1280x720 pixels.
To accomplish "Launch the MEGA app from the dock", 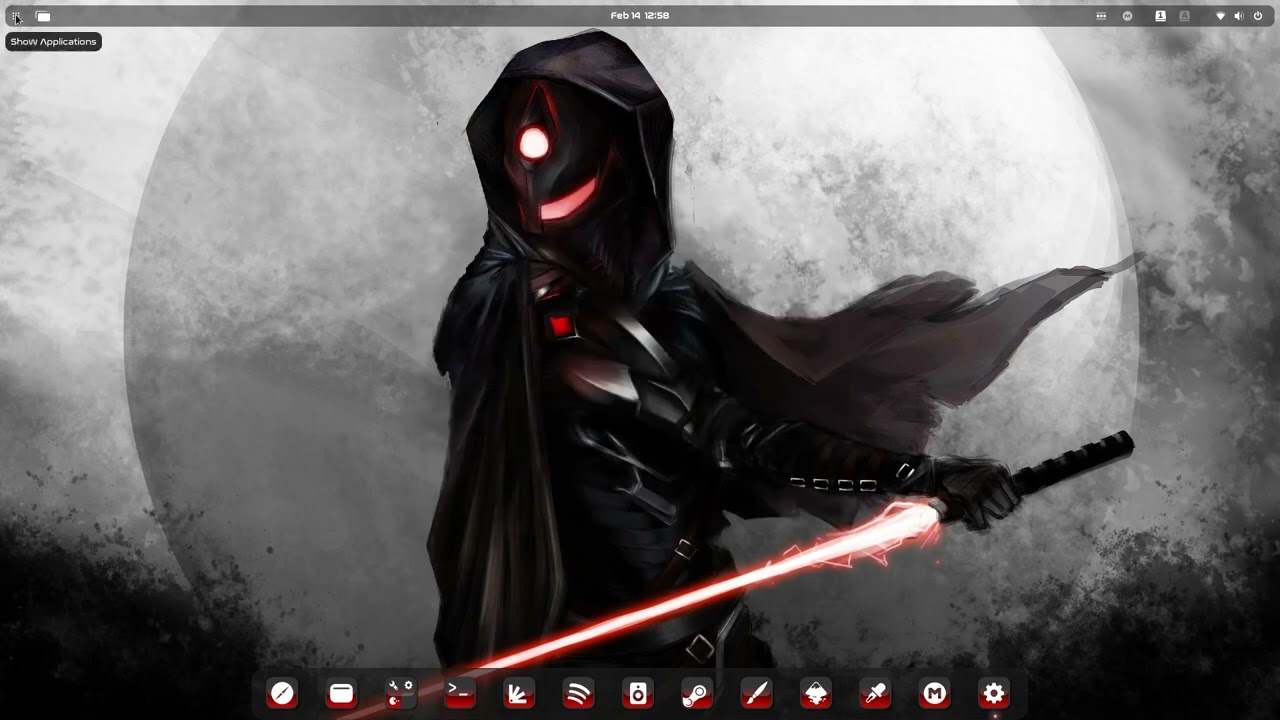I will (x=934, y=693).
